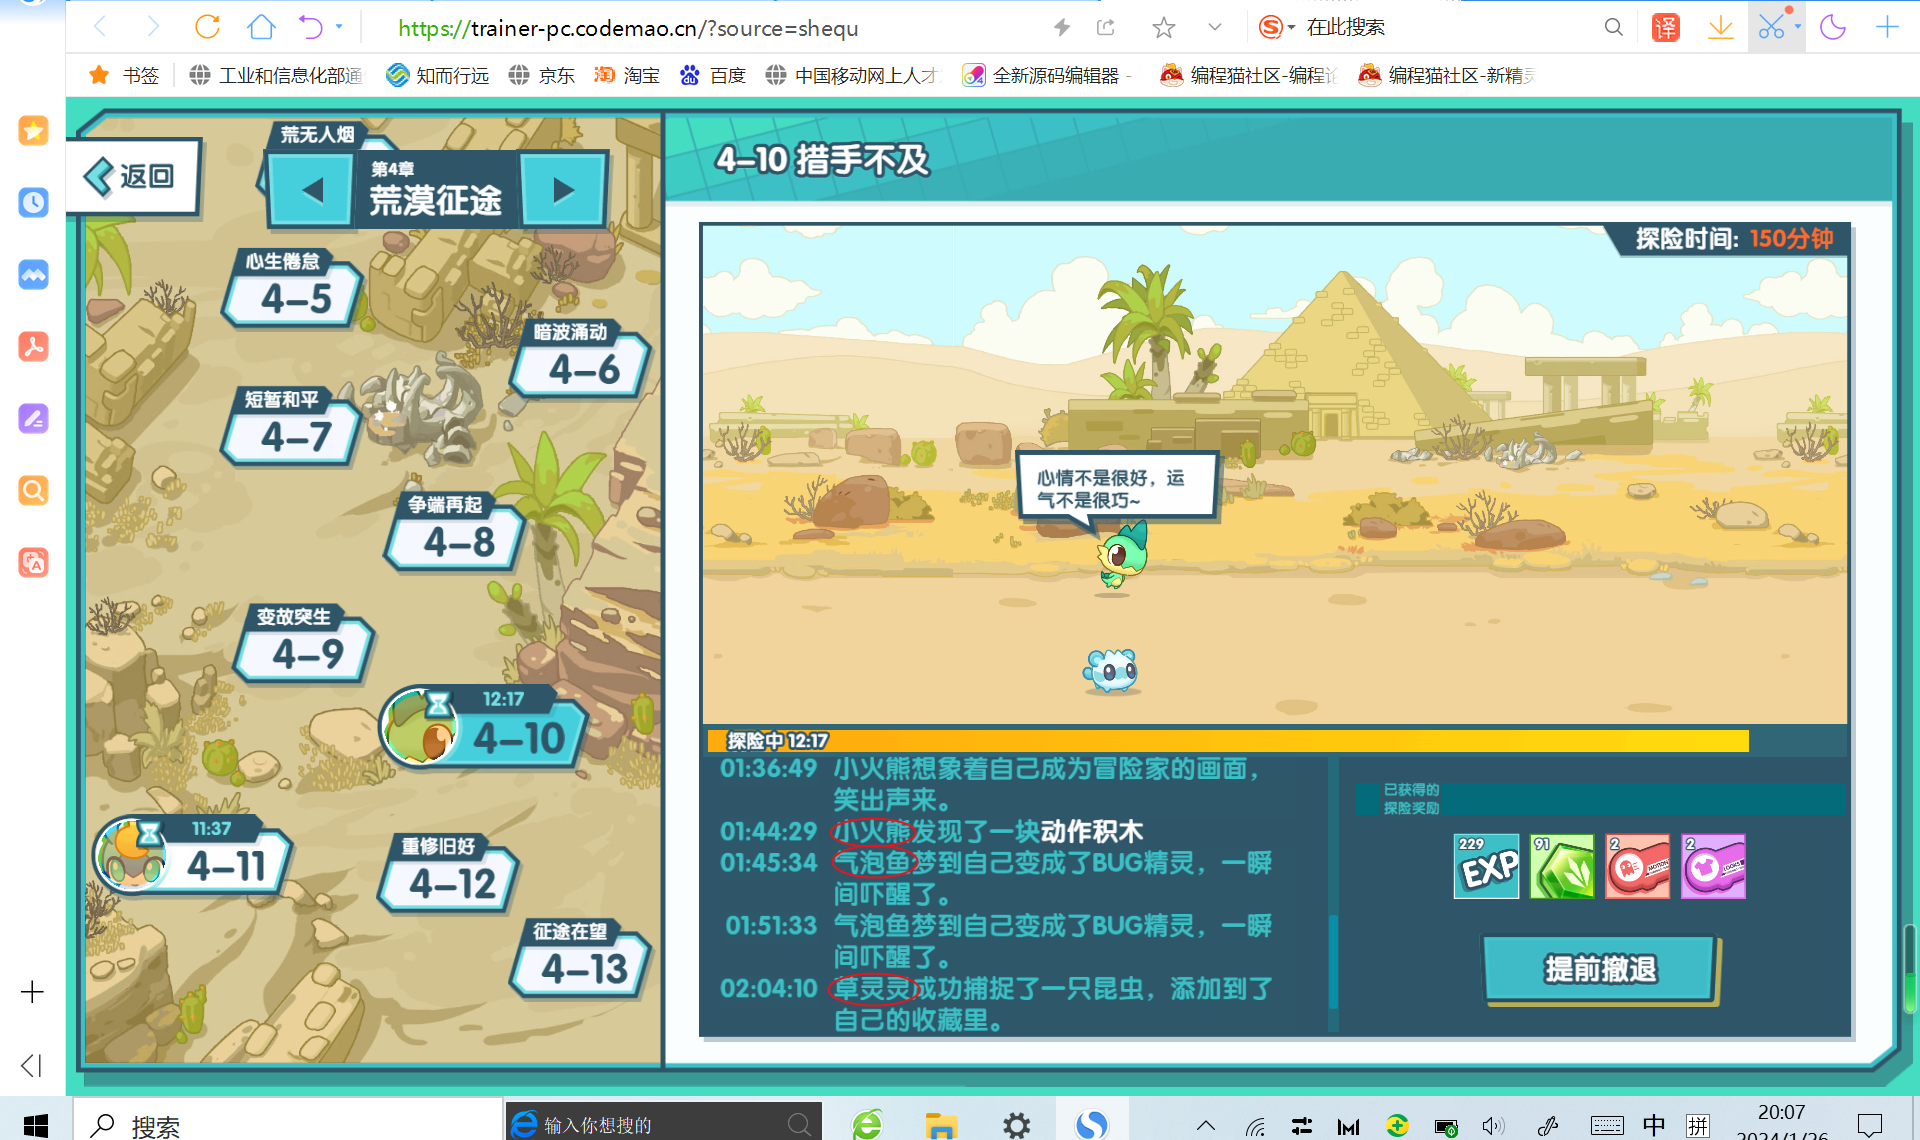Go to next chapter with right arrow
The image size is (1920, 1140).
563,189
